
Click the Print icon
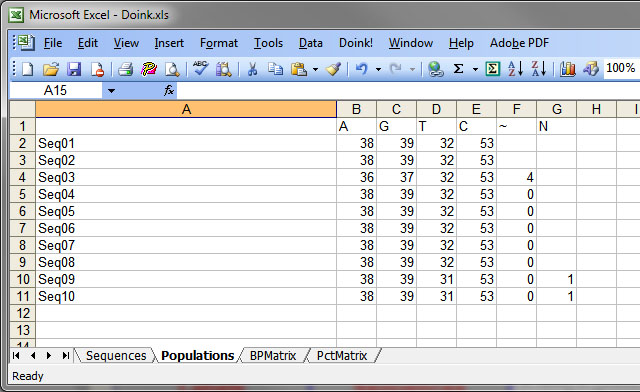click(x=126, y=69)
